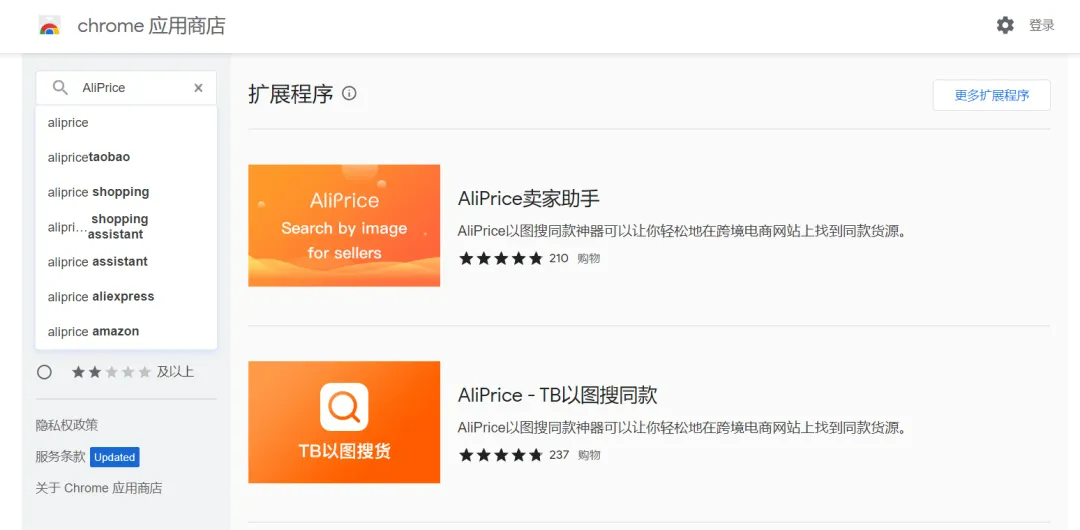This screenshot has height=530, width=1080.
Task: Pick the 'aliprice amazon' suggestion
Action: pyautogui.click(x=93, y=332)
